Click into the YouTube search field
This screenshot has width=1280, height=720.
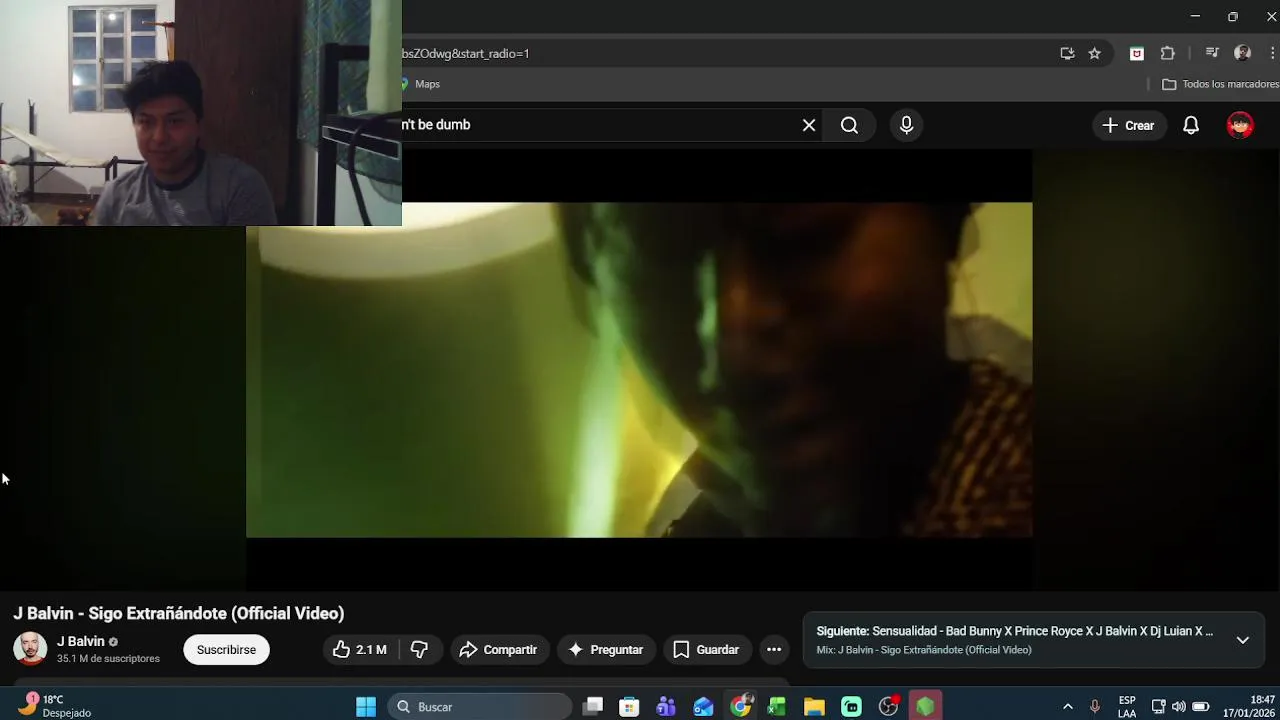[x=598, y=125]
